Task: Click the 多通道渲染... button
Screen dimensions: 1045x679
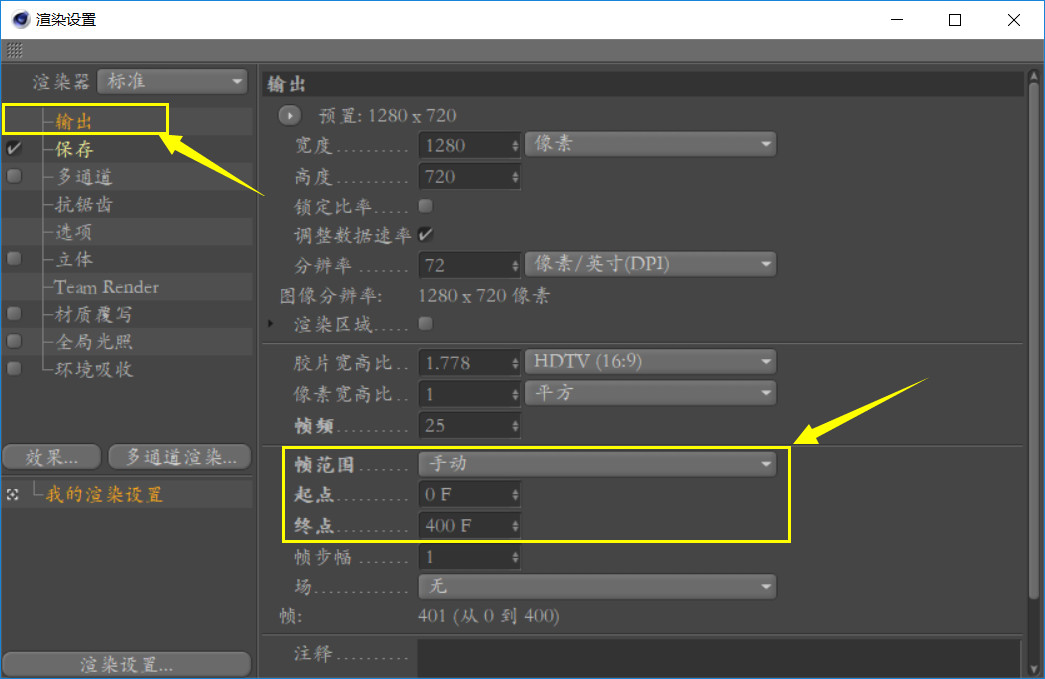Action: 180,457
